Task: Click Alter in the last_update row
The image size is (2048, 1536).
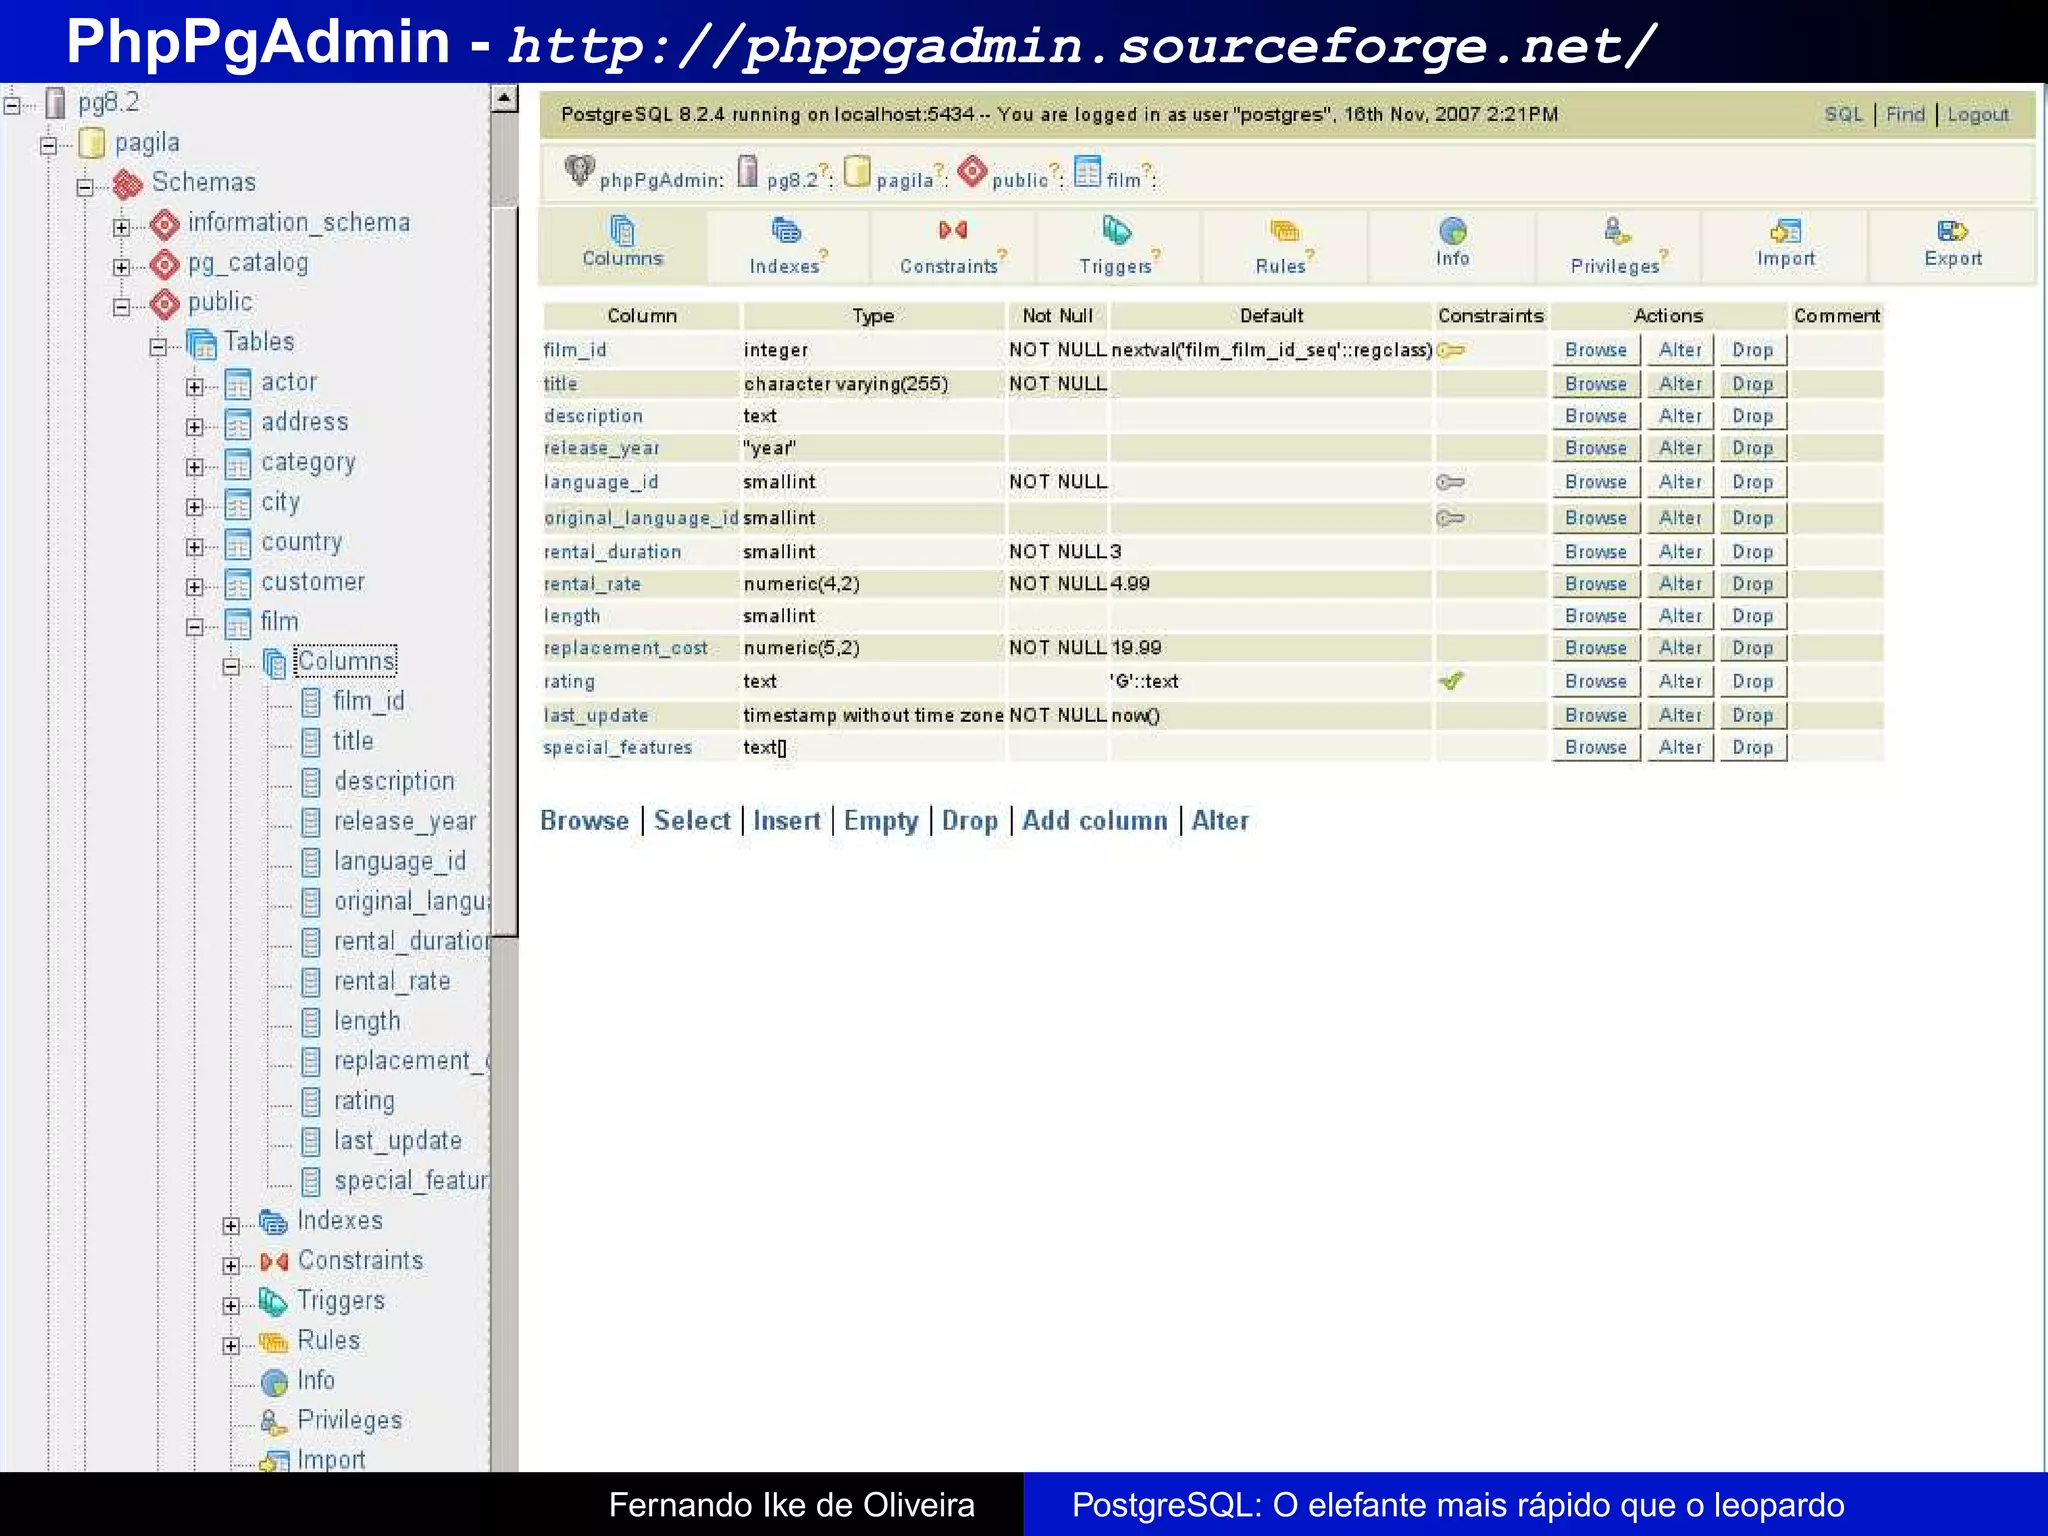Action: click(x=1680, y=715)
